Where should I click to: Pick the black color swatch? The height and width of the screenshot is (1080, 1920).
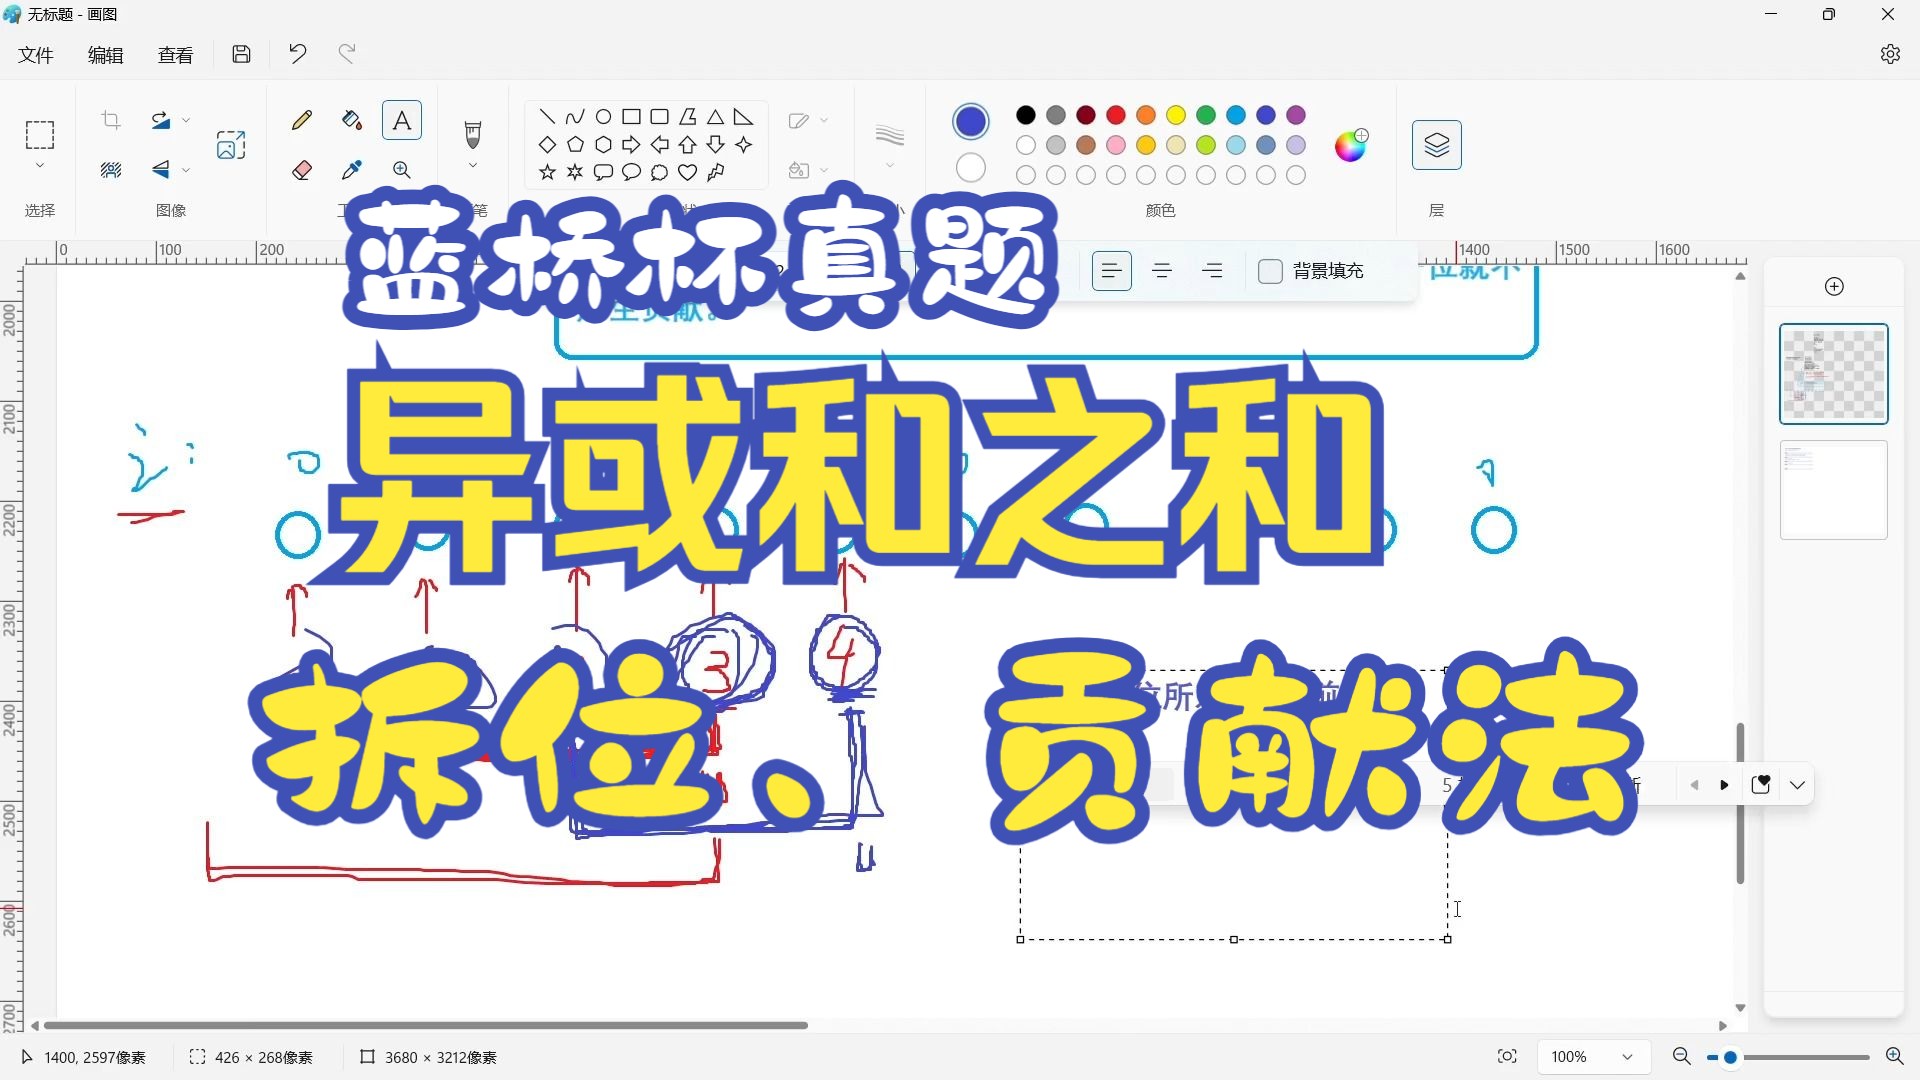pyautogui.click(x=1026, y=116)
